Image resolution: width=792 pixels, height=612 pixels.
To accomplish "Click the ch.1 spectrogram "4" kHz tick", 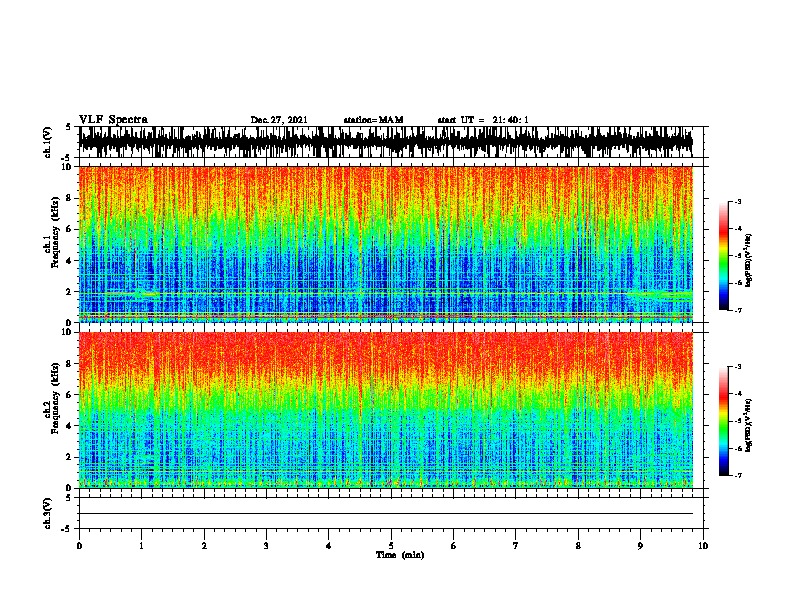I will click(70, 261).
